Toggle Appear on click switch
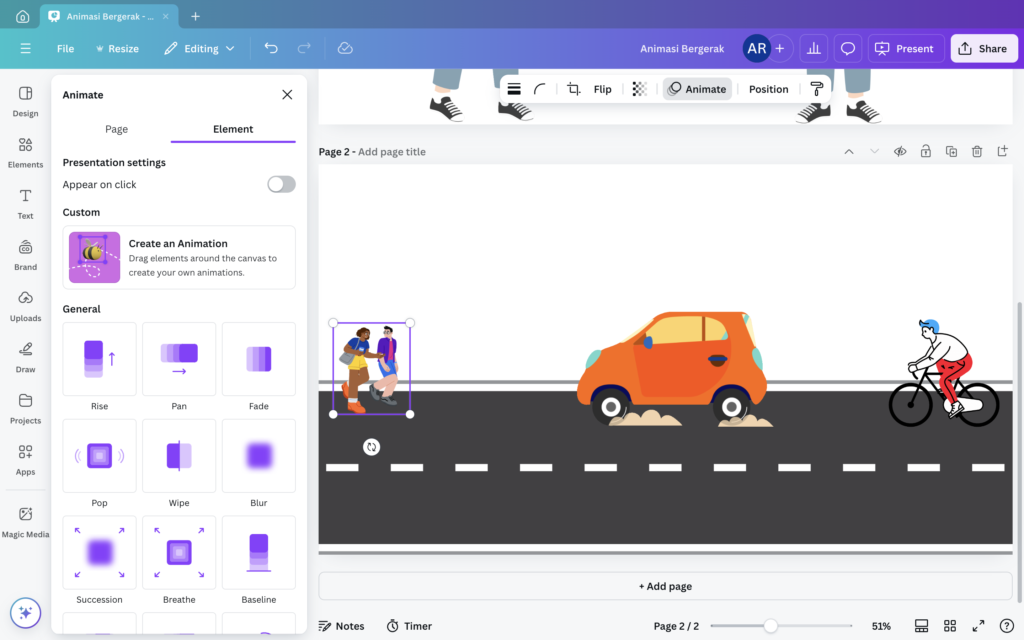 pyautogui.click(x=281, y=184)
